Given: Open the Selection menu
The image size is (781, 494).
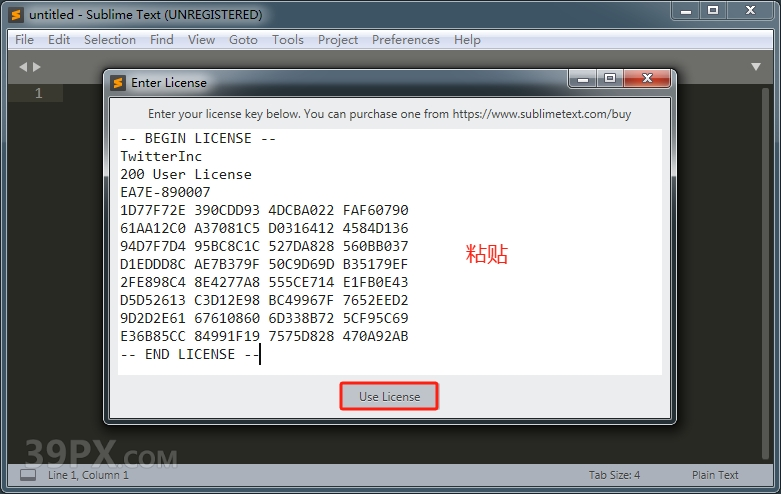Looking at the screenshot, I should click(x=110, y=40).
